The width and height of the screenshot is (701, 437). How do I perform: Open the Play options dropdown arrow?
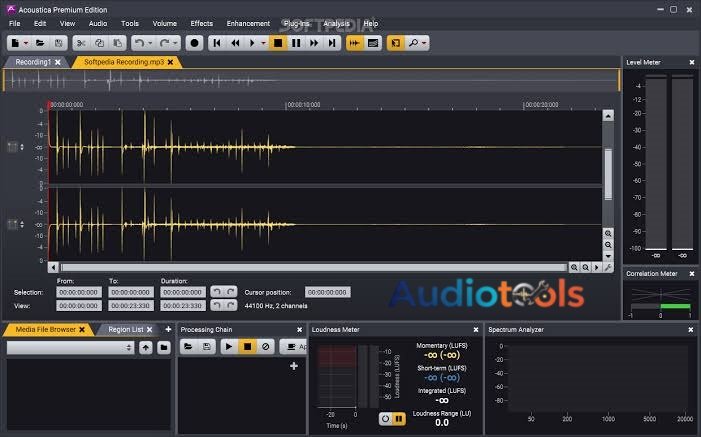coord(263,43)
